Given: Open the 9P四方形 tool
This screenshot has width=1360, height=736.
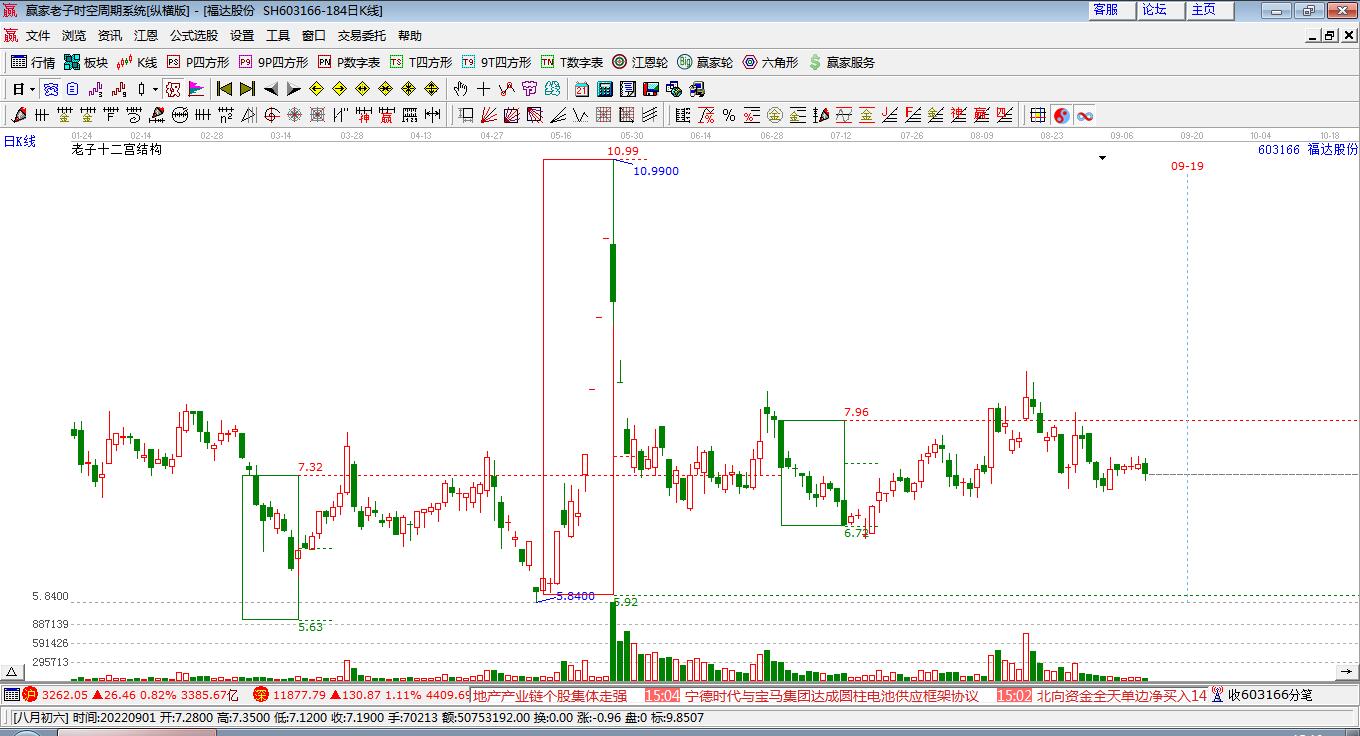Looking at the screenshot, I should coord(273,62).
